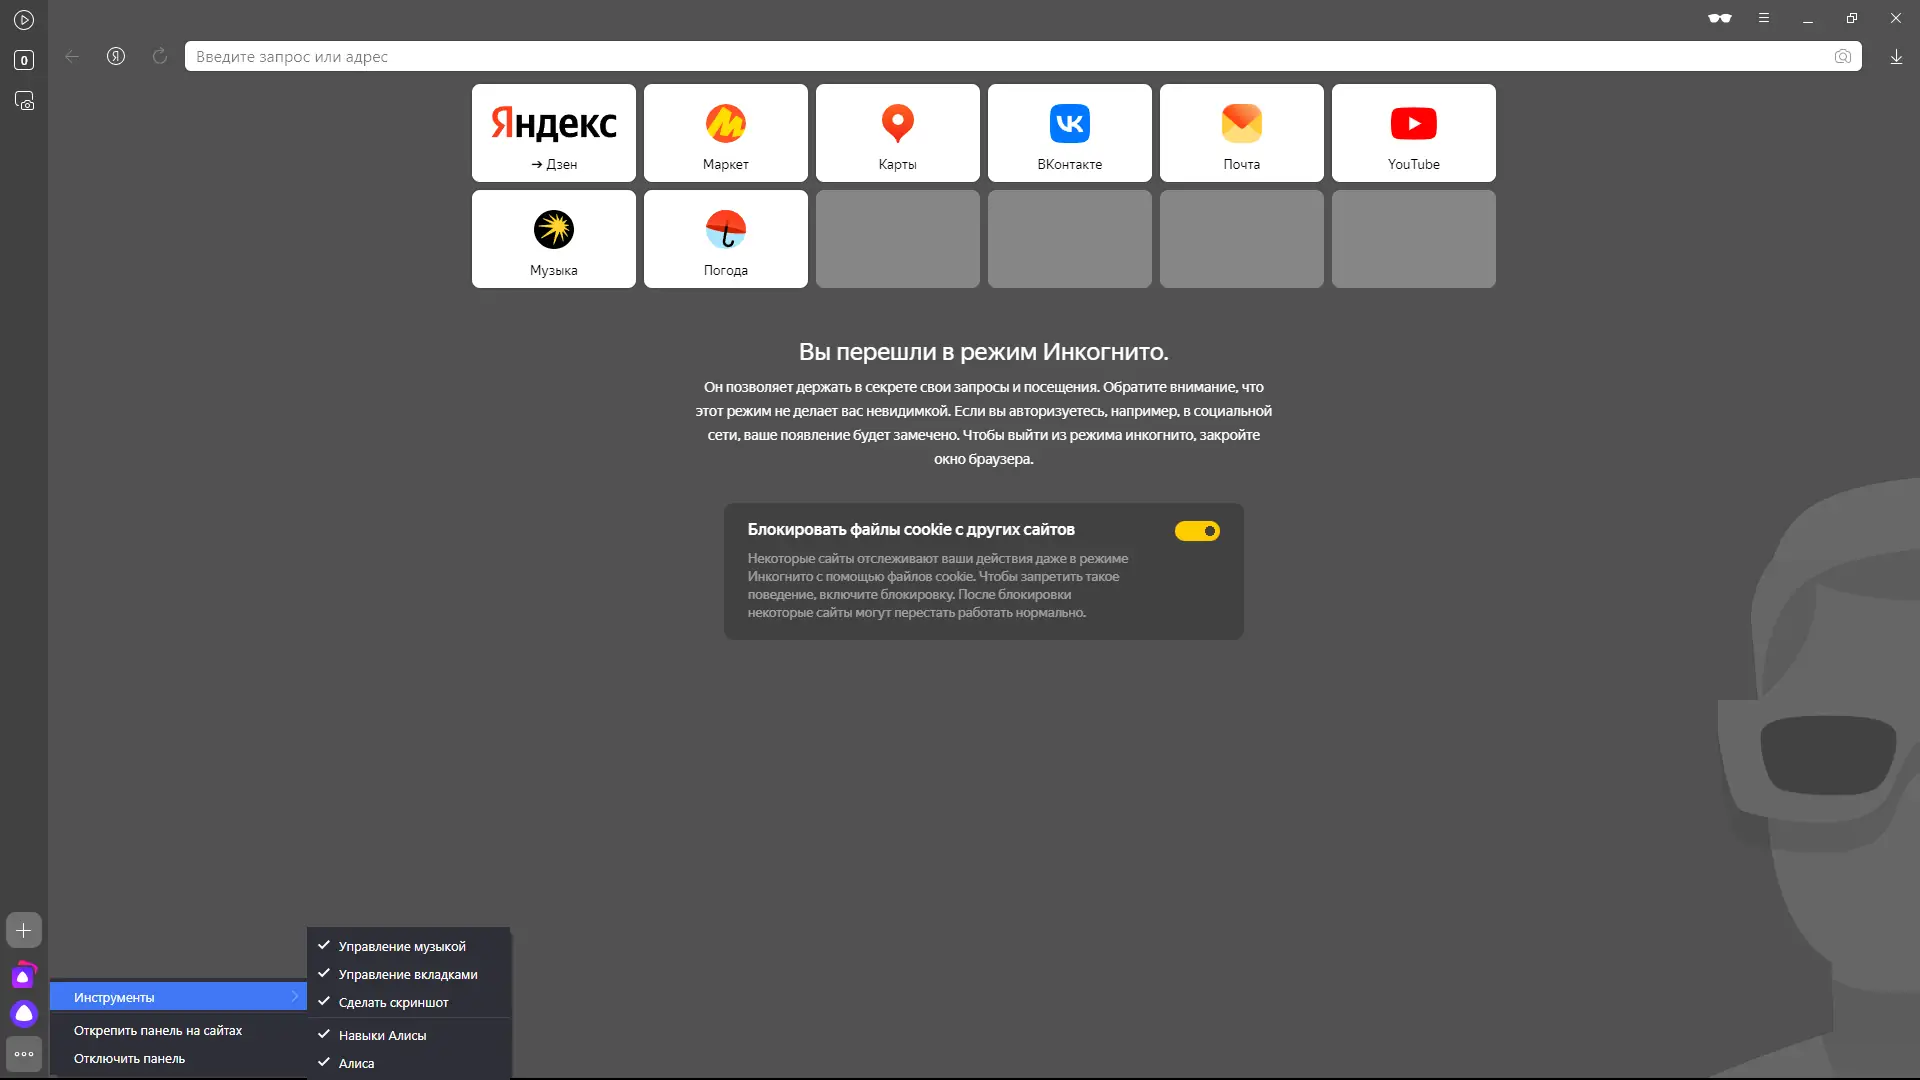Open the three-dots sidebar settings menu
The image size is (1920, 1080).
click(24, 1054)
